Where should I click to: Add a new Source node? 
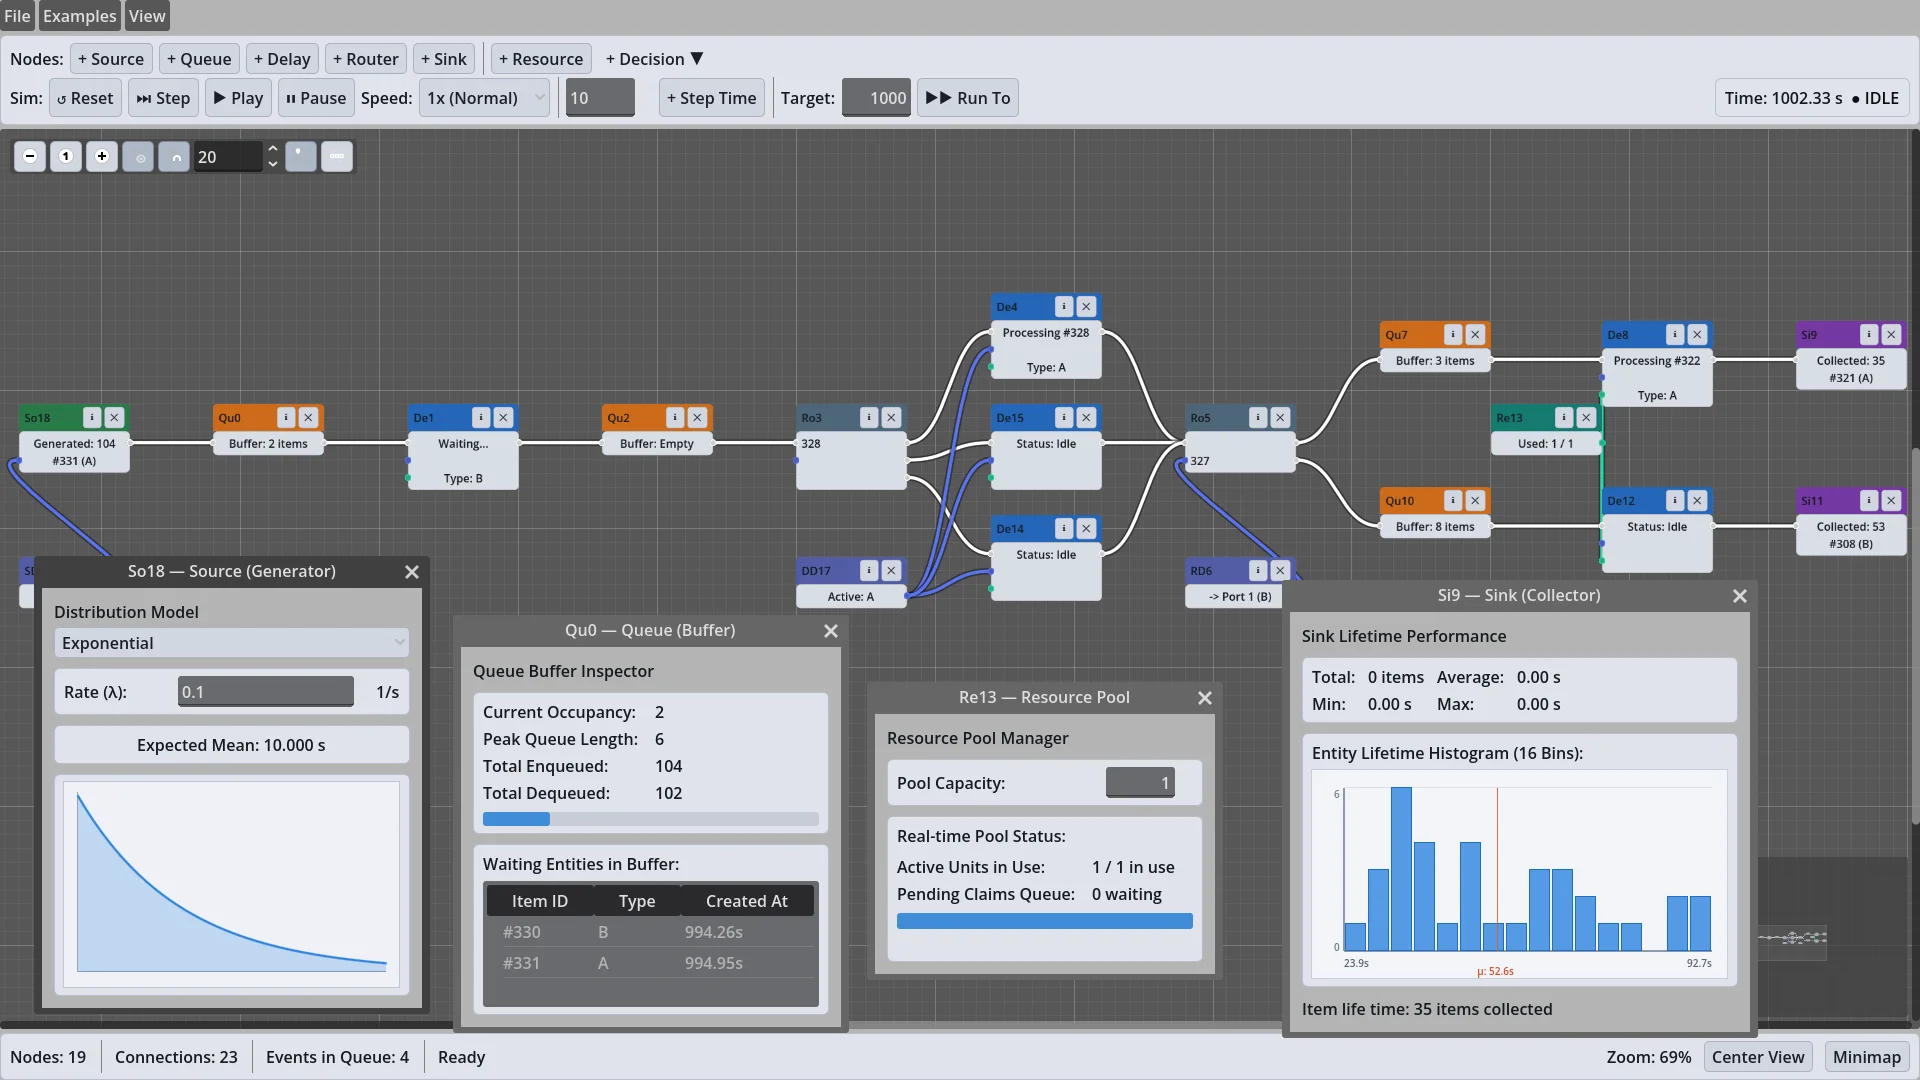(x=111, y=59)
